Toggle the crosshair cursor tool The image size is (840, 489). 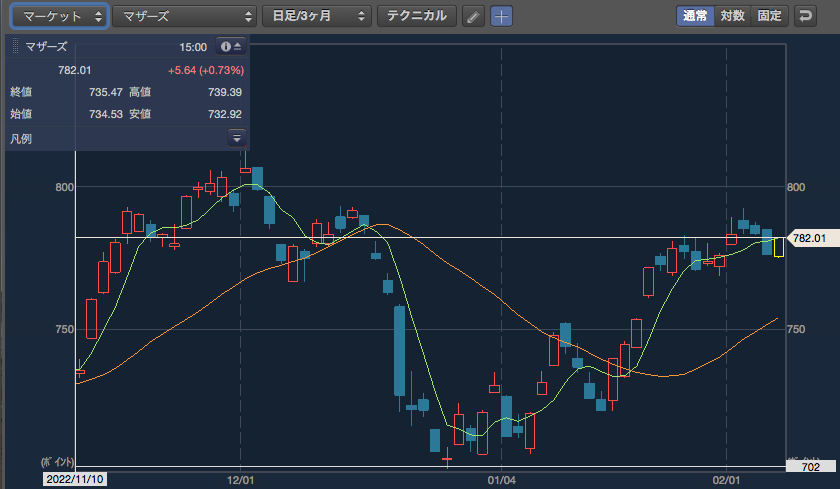pos(501,17)
